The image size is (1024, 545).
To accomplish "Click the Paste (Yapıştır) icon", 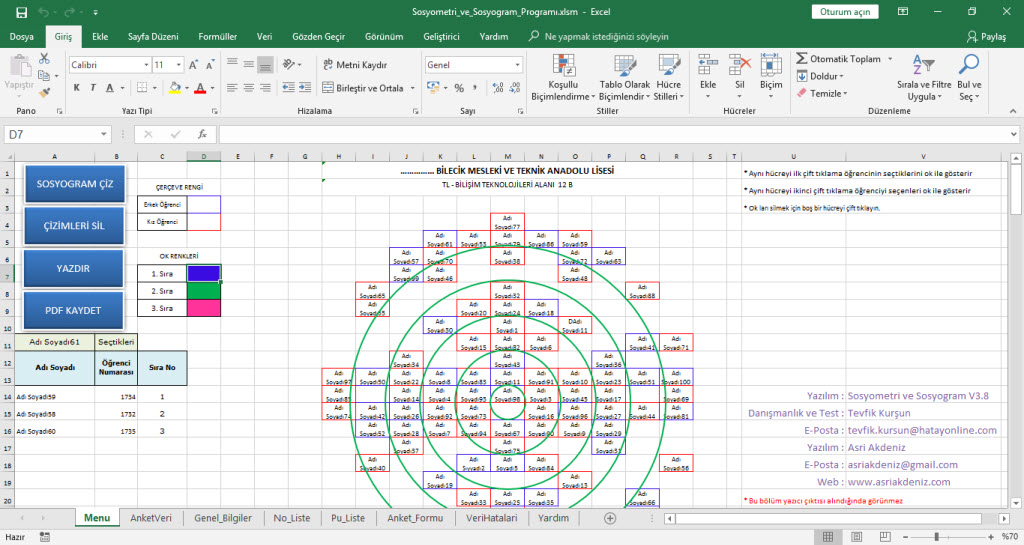I will click(20, 66).
